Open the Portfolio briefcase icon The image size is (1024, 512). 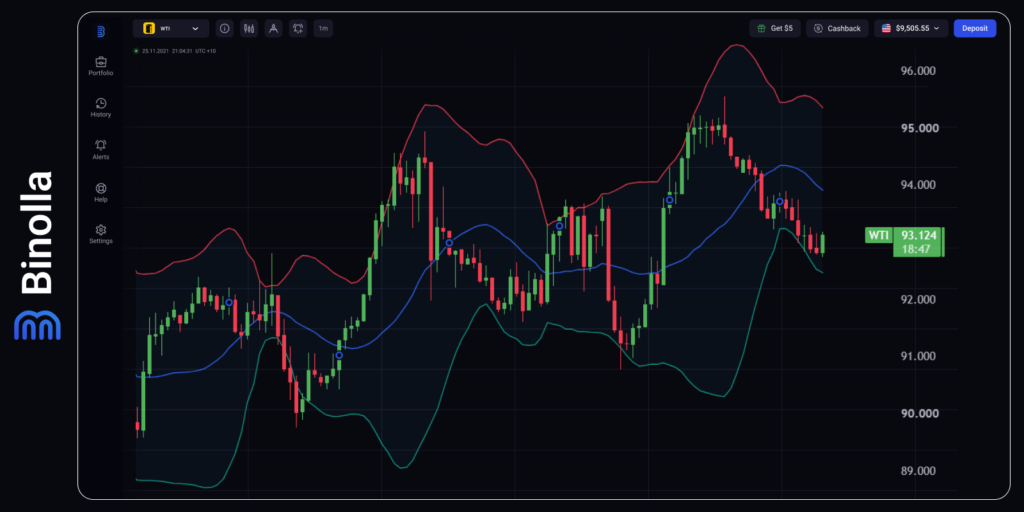click(101, 62)
